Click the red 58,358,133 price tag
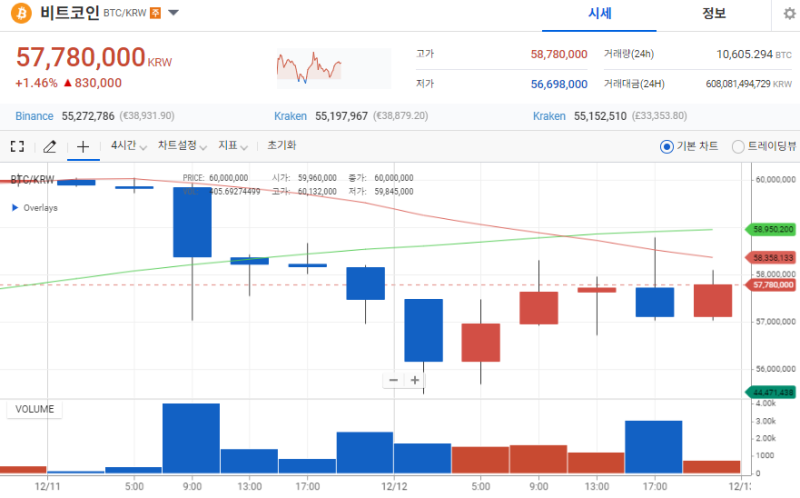The height and width of the screenshot is (498, 800). click(x=771, y=258)
